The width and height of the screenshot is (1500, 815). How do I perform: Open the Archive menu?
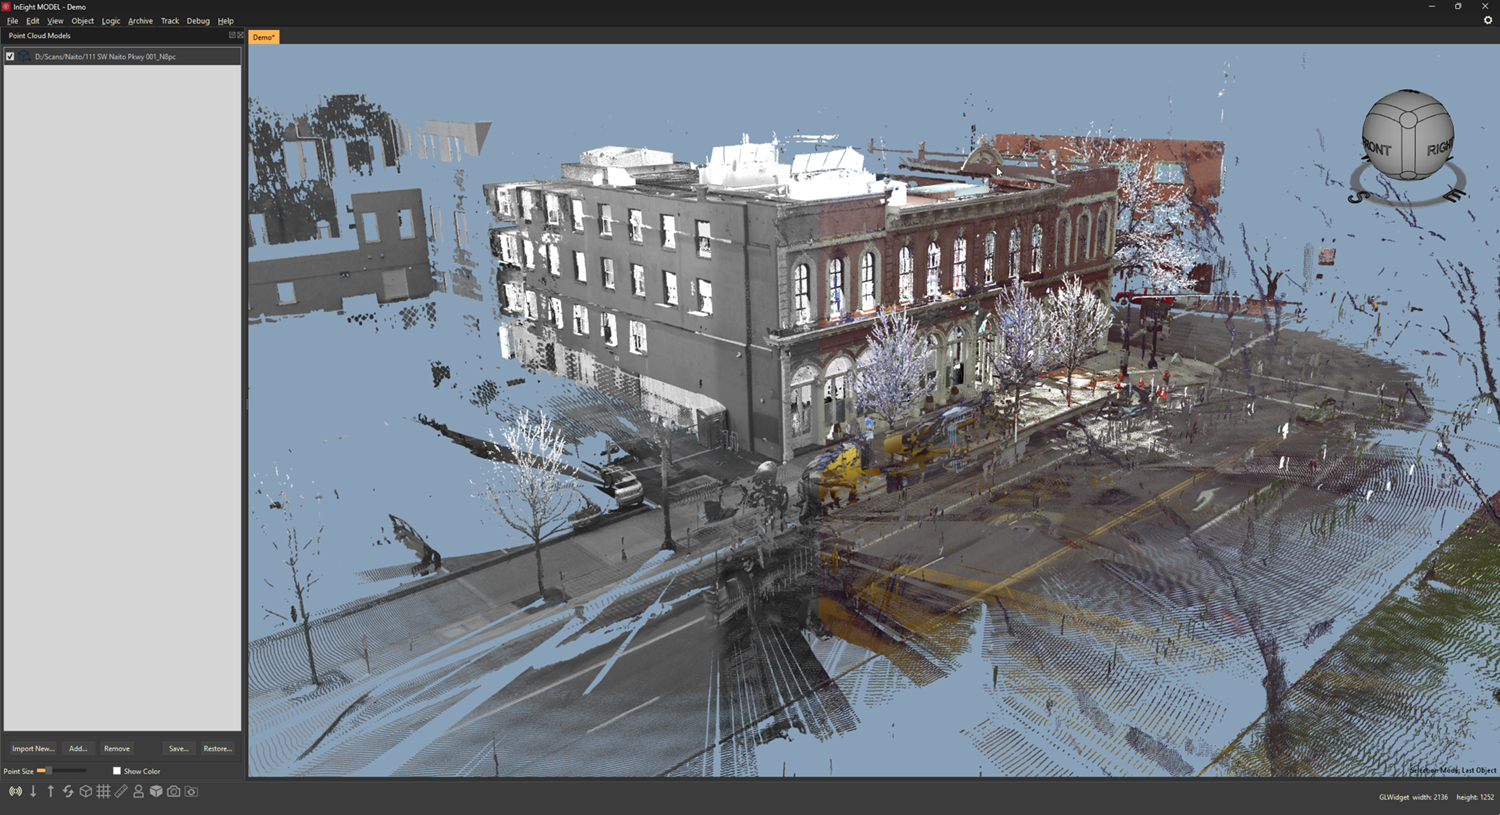point(140,21)
